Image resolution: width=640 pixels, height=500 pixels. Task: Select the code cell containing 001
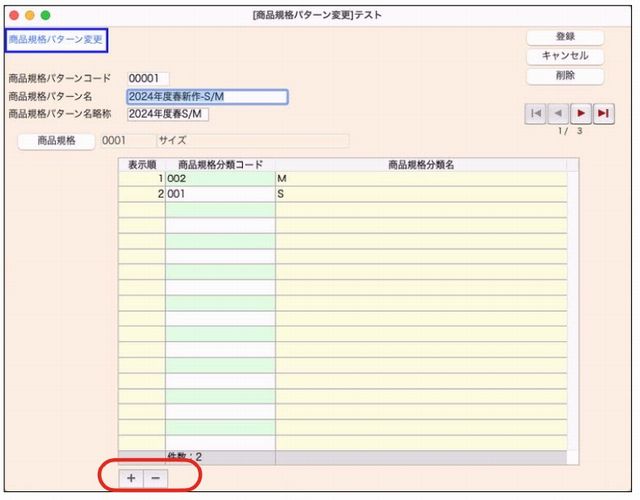click(x=220, y=193)
